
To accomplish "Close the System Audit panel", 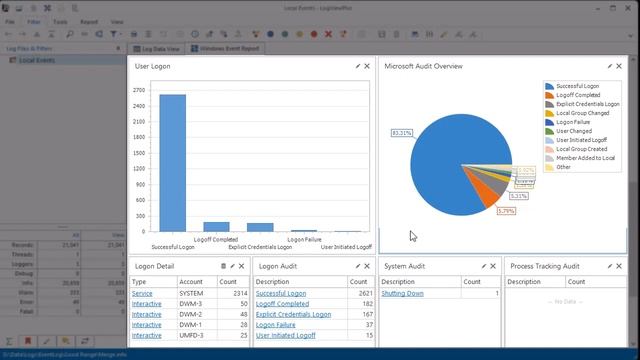I will click(x=493, y=266).
